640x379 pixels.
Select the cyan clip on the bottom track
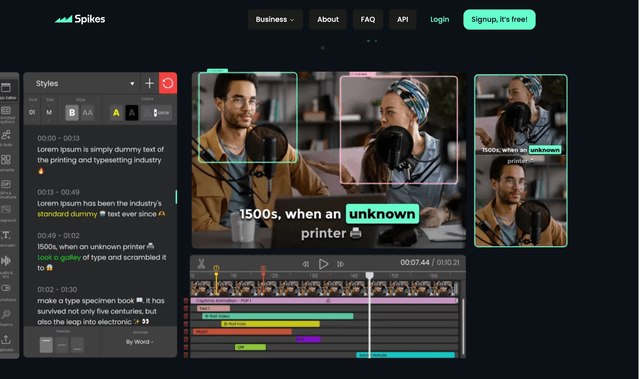[x=405, y=355]
